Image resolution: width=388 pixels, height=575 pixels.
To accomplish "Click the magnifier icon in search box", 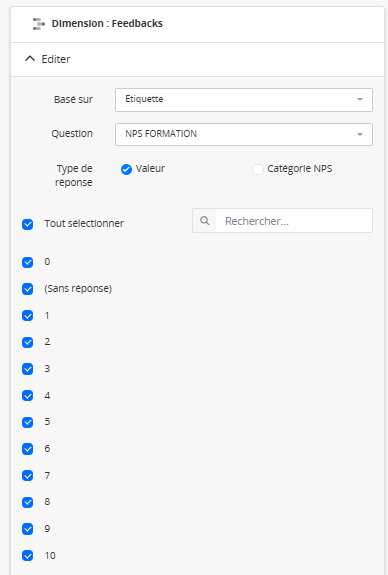I will pos(205,221).
